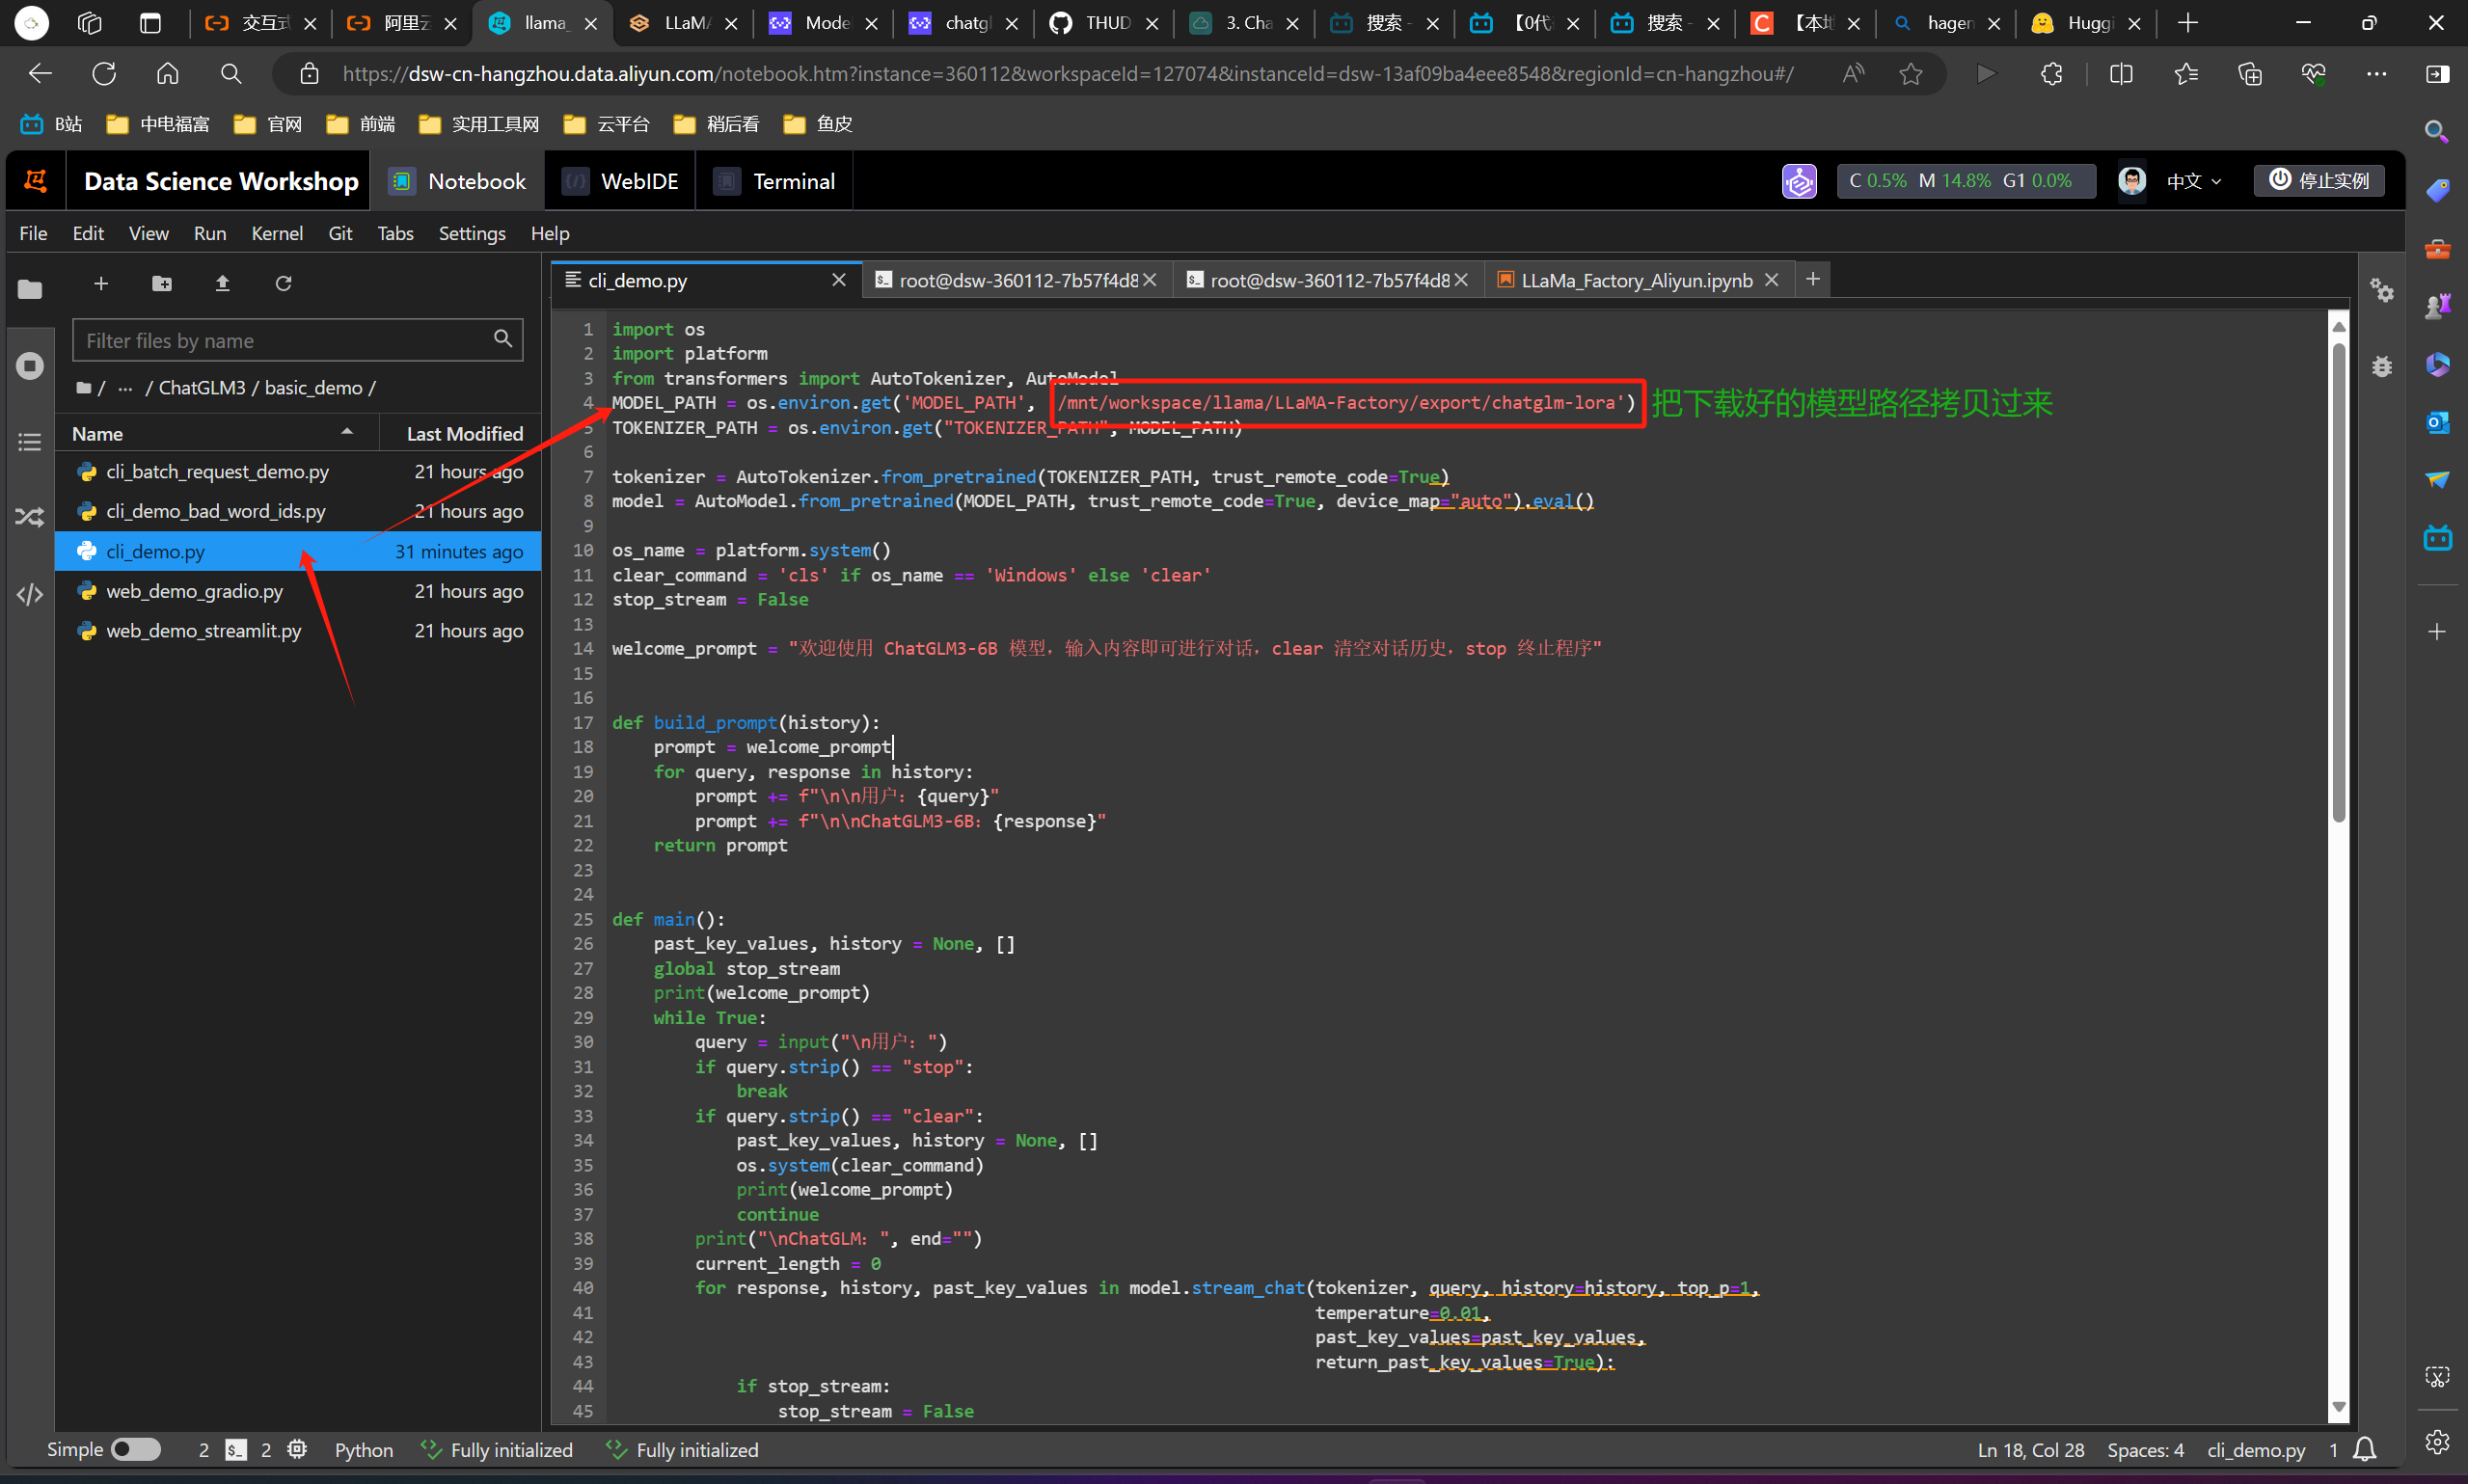The image size is (2468, 1484).
Task: Switch to the WebIDE tab
Action: [621, 181]
